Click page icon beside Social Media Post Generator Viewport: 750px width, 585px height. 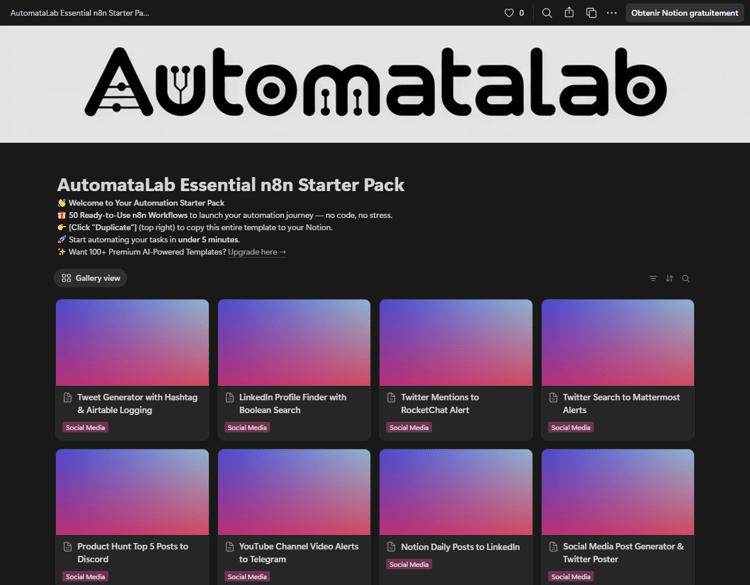[x=553, y=546]
